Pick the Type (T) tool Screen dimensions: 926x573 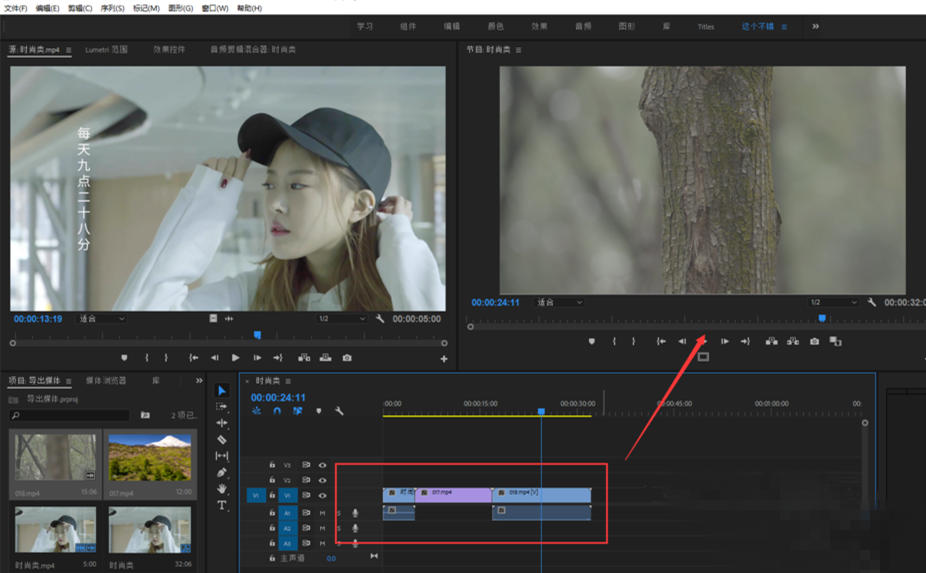(x=222, y=505)
